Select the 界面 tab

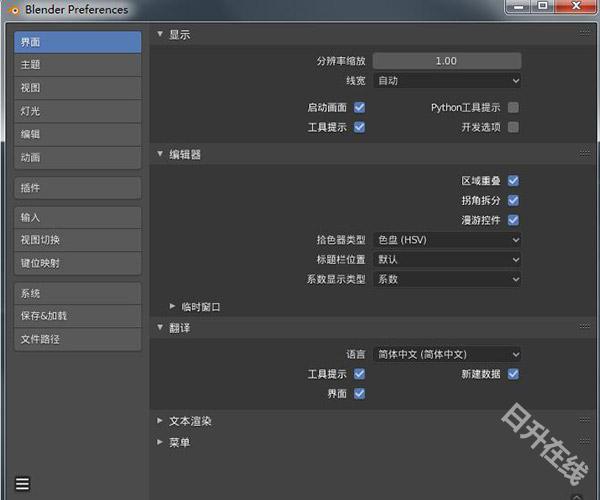point(78,42)
